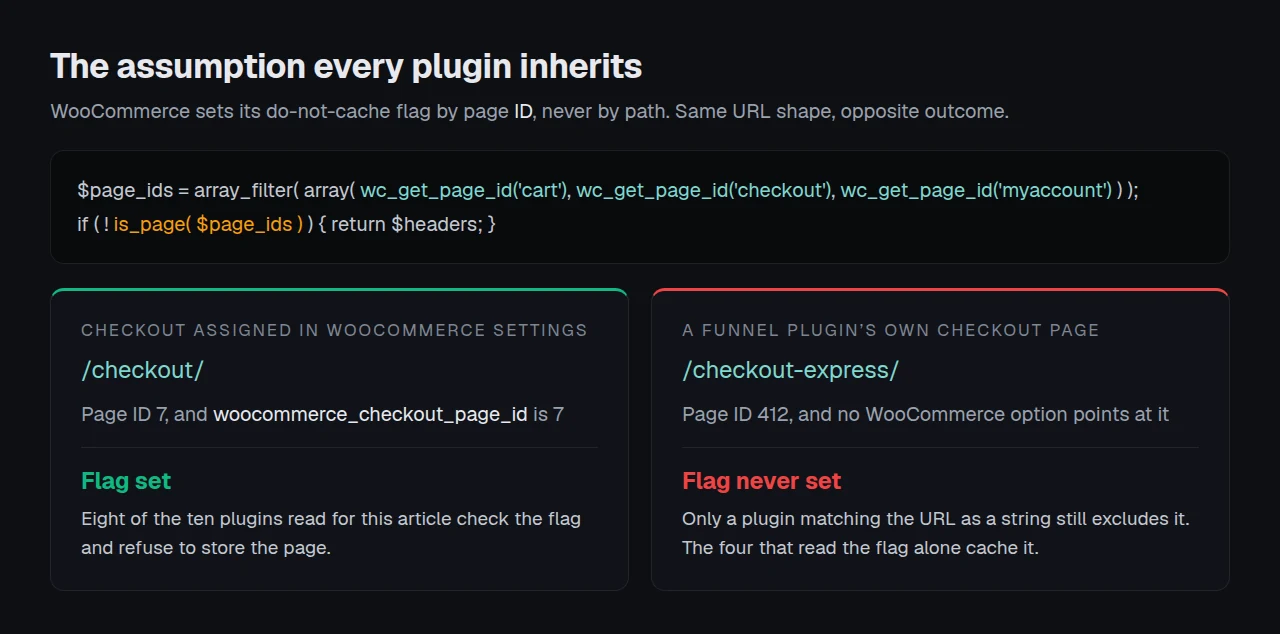Click the green "Flag set" heading
Image resolution: width=1280 pixels, height=634 pixels.
click(126, 481)
